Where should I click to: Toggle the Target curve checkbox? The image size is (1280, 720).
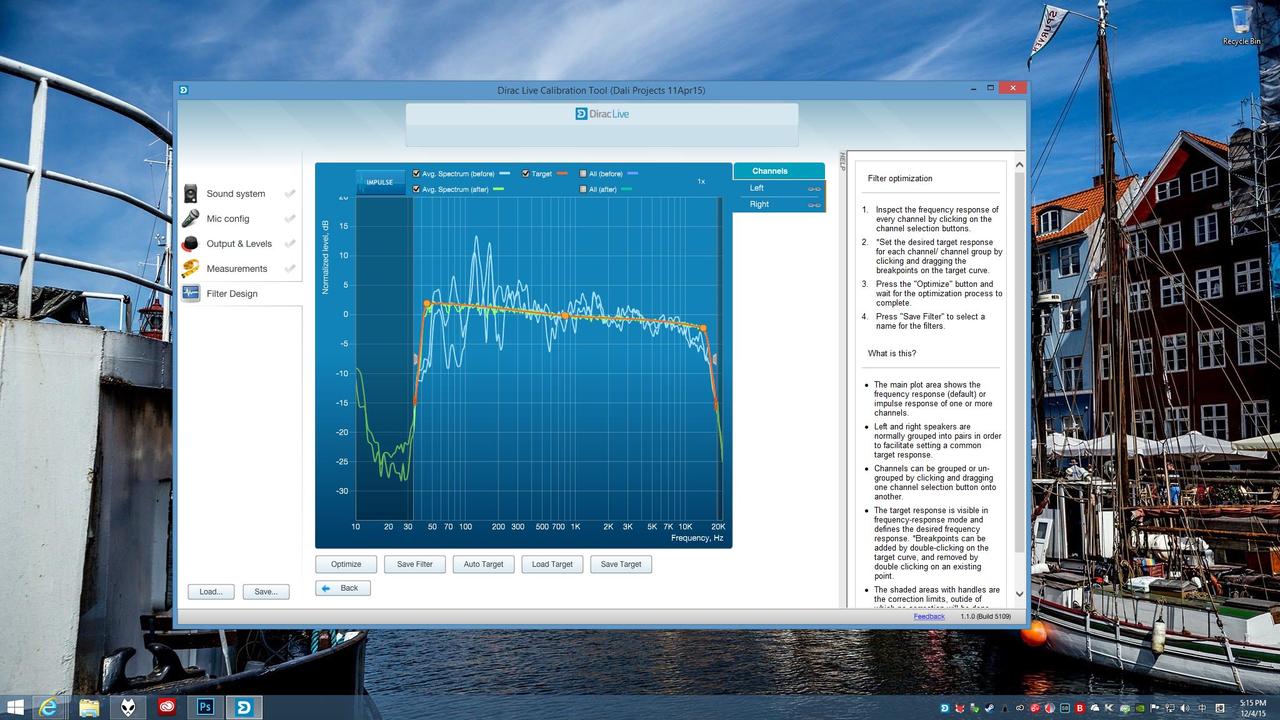coord(526,174)
